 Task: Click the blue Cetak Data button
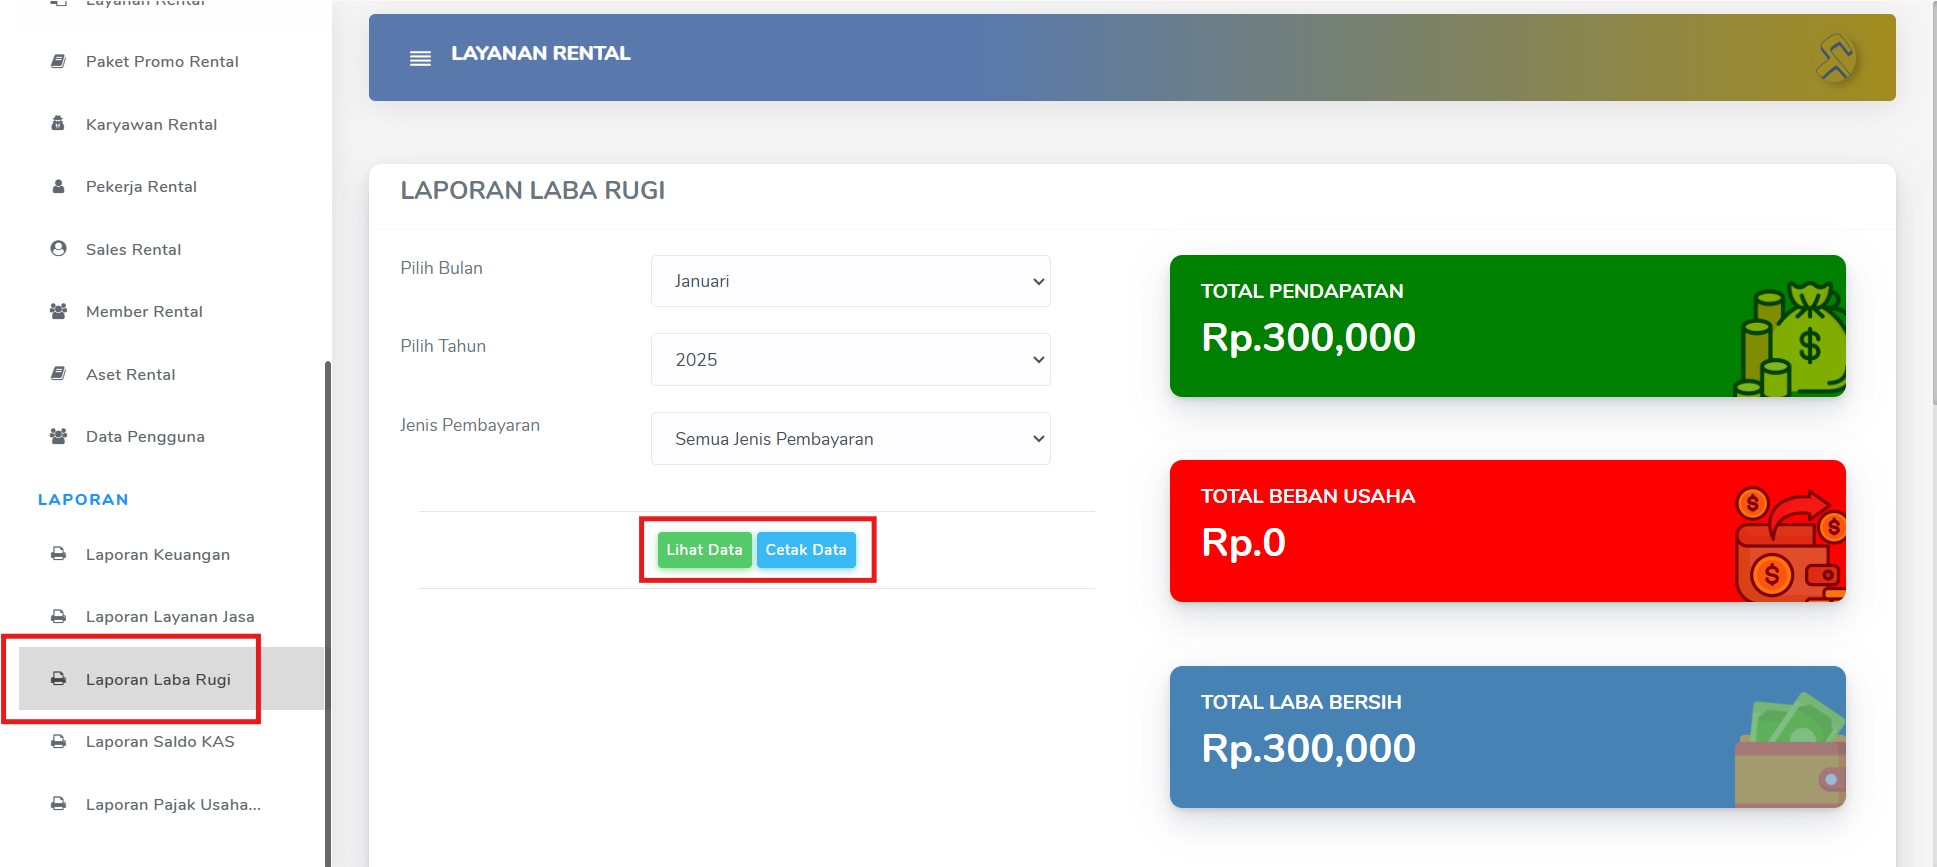806,550
